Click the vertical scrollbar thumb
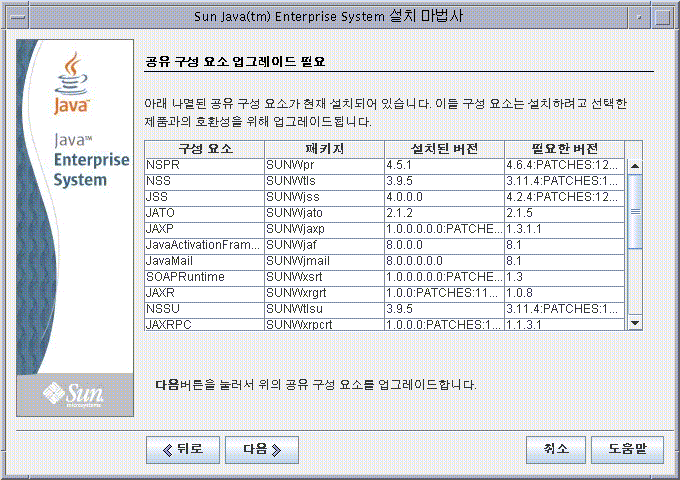This screenshot has width=680, height=480. click(635, 211)
